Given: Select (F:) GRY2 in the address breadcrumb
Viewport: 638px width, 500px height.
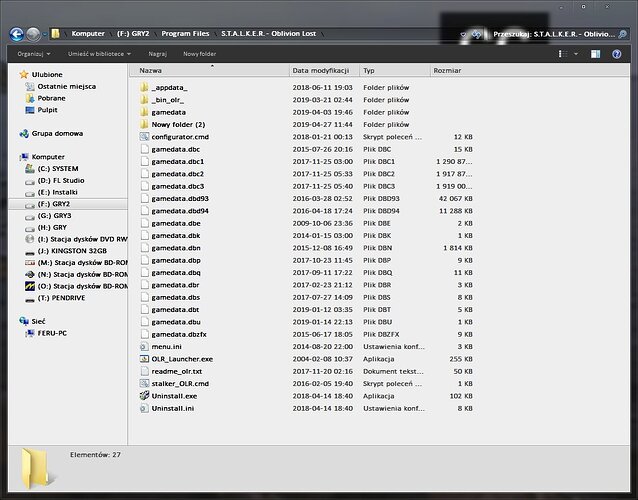Looking at the screenshot, I should [x=133, y=33].
